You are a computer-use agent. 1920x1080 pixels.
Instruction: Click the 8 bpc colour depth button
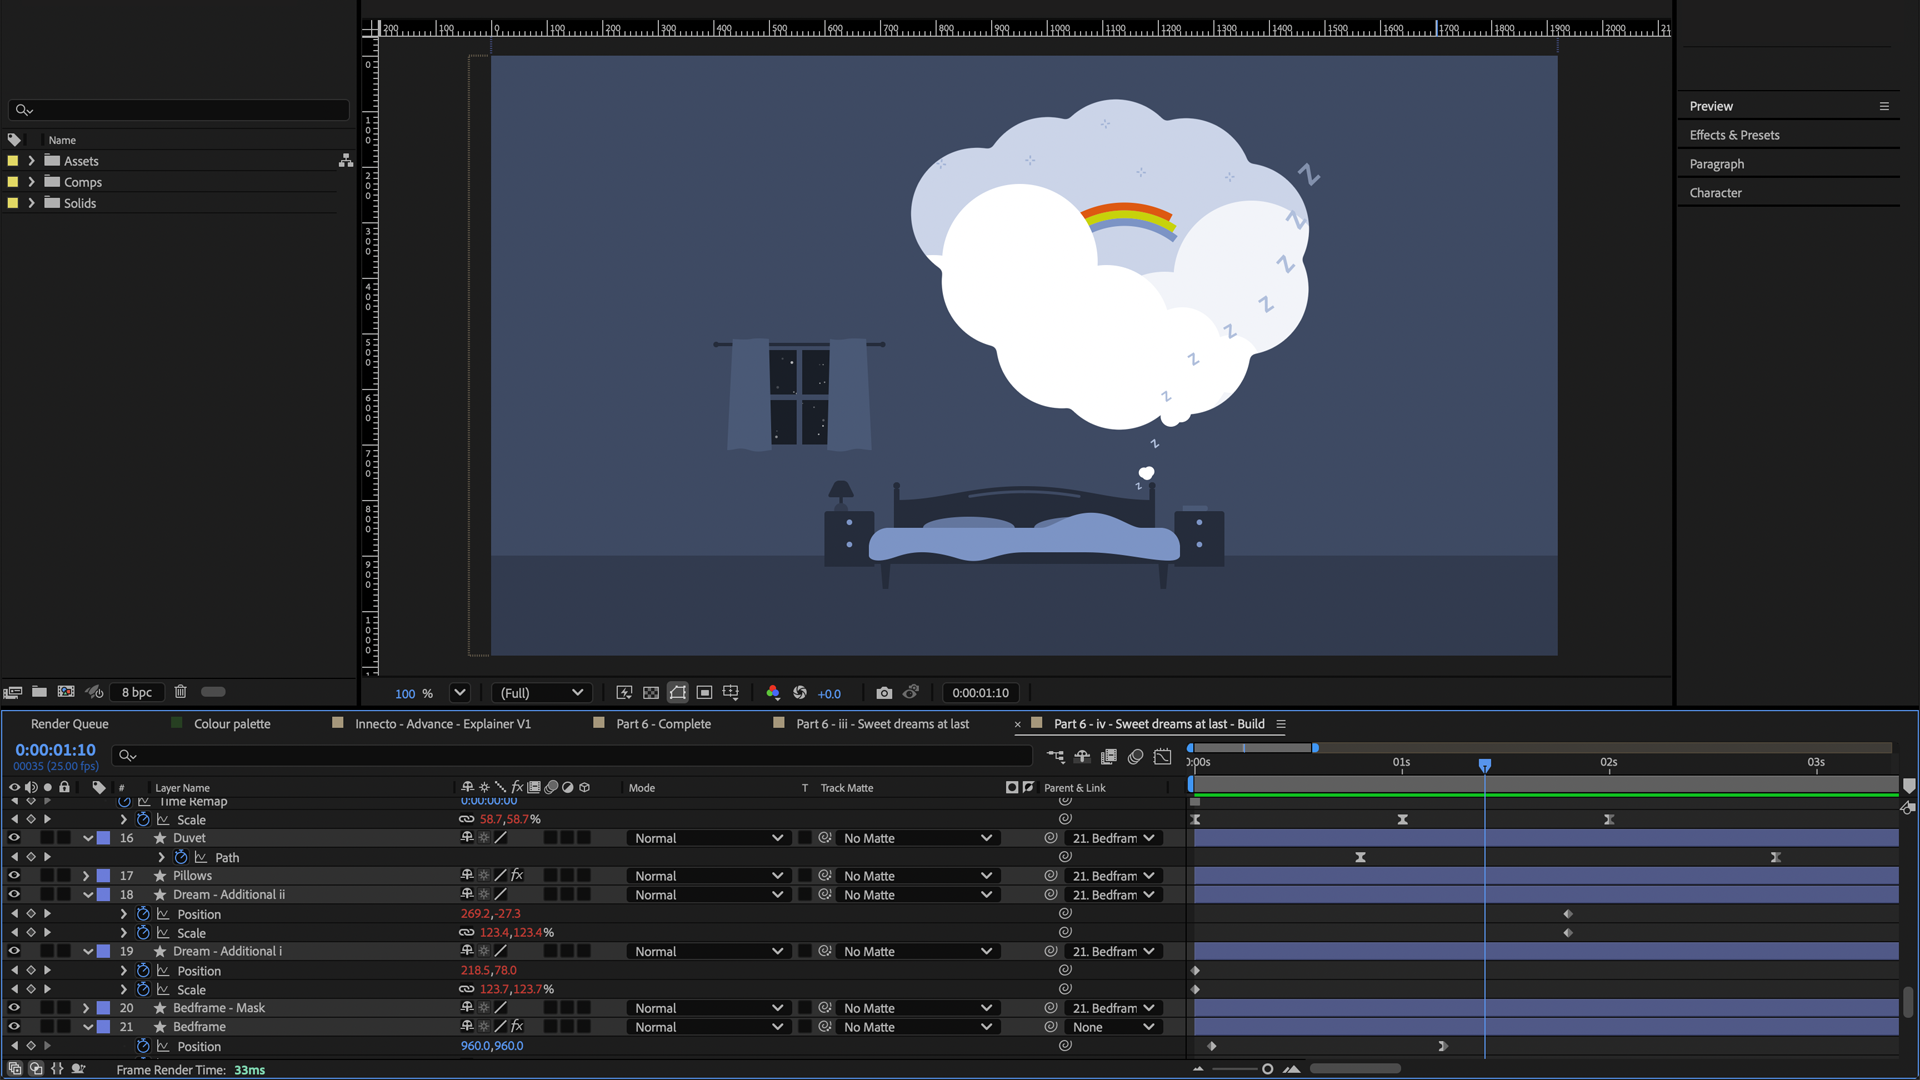136,692
